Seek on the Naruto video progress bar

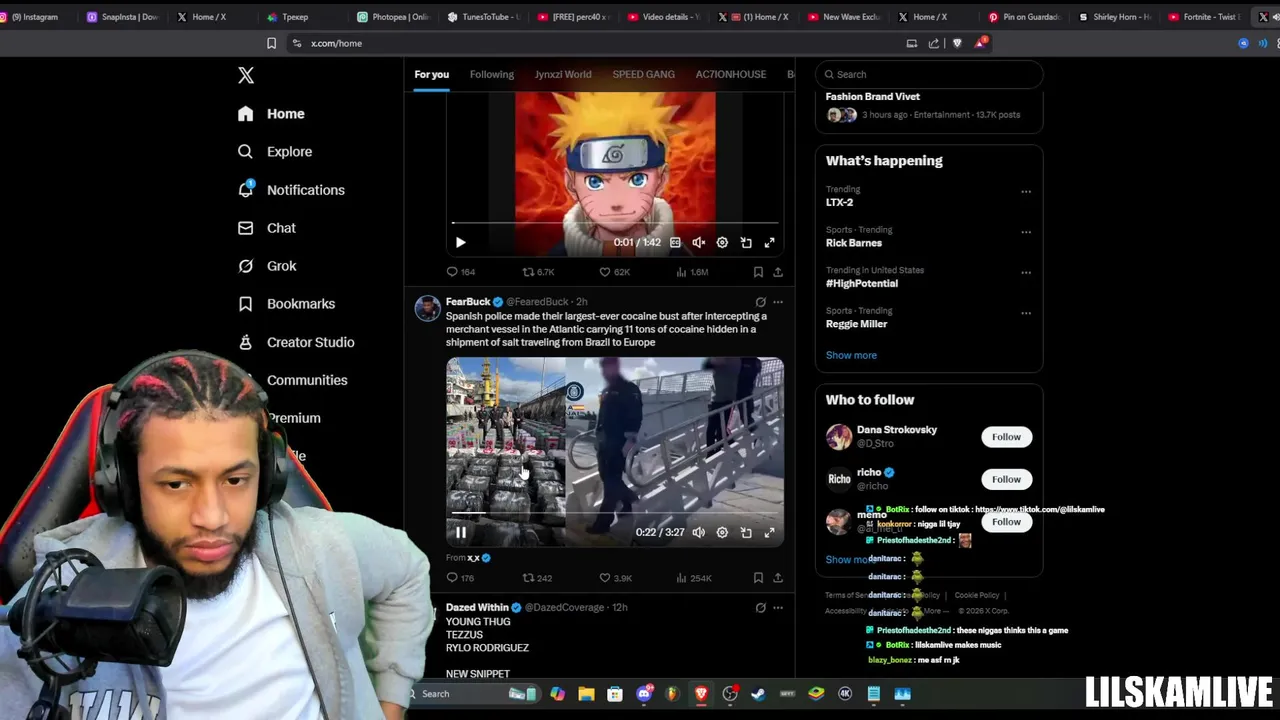click(x=615, y=223)
